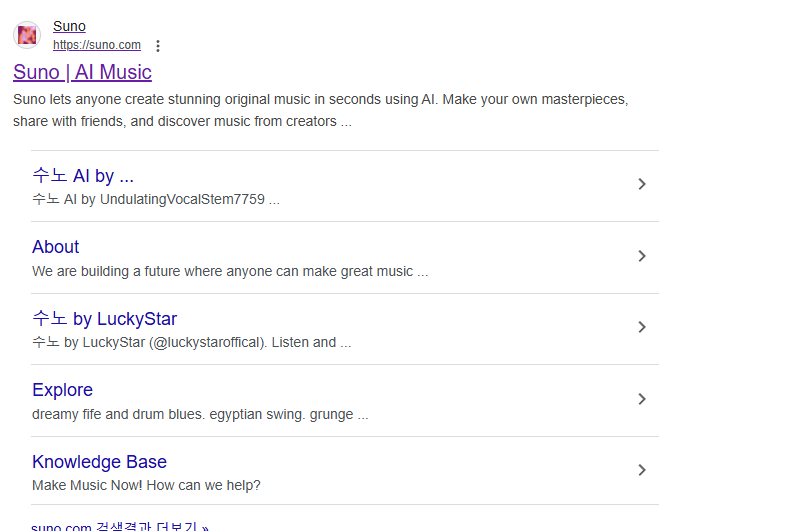Click text 'Make Music Now! How can we help?'
The image size is (791, 531).
(146, 485)
